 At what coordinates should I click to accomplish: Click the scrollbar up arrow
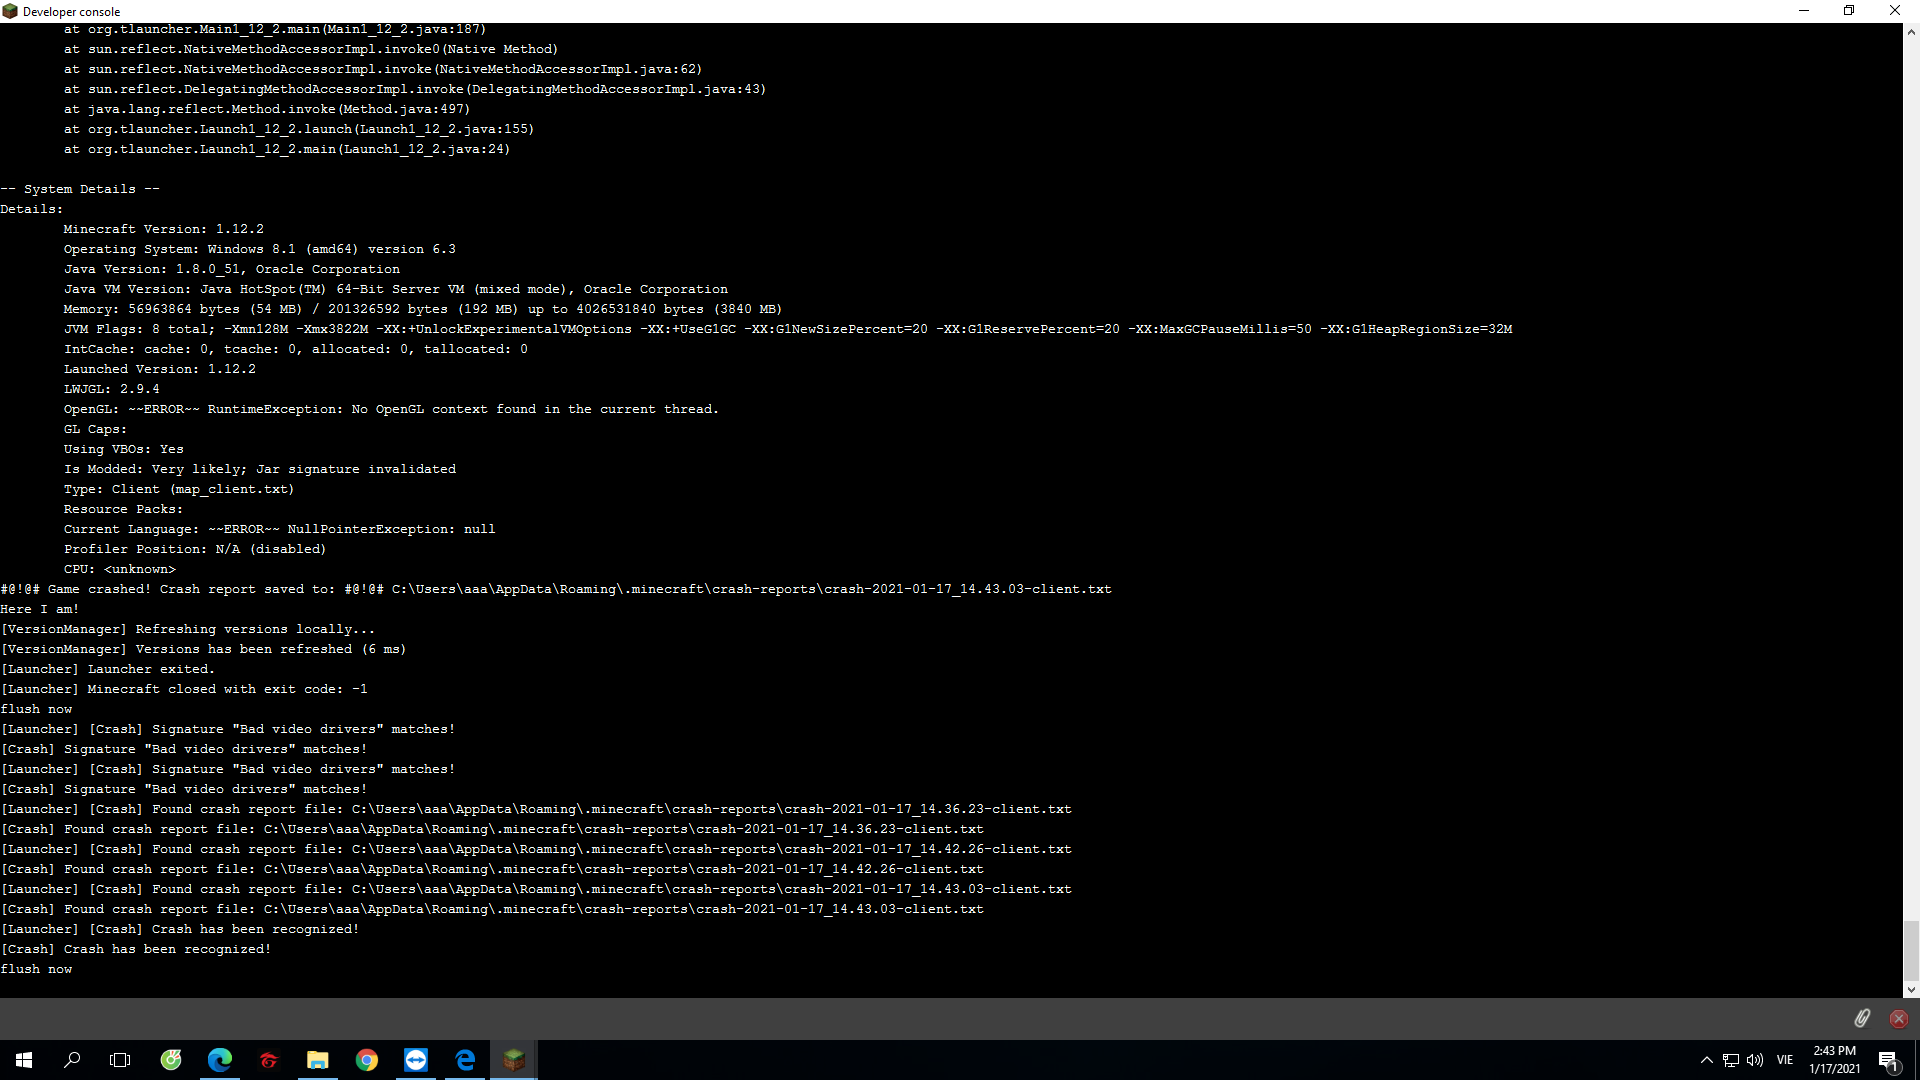tap(1911, 32)
